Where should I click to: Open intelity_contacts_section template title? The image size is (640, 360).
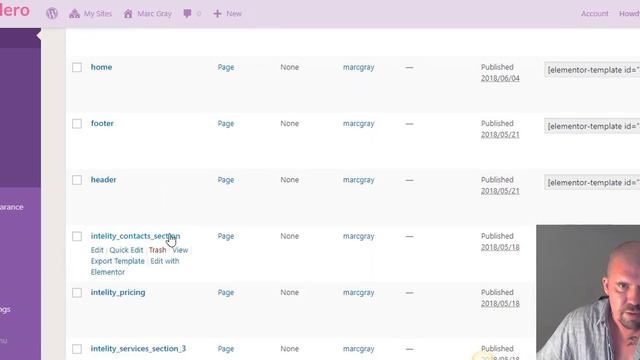(x=135, y=236)
